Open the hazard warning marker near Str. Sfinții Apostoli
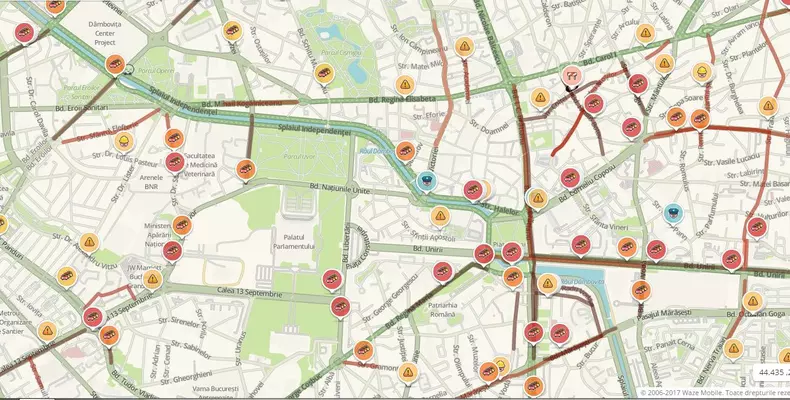790x400 pixels. coord(440,216)
